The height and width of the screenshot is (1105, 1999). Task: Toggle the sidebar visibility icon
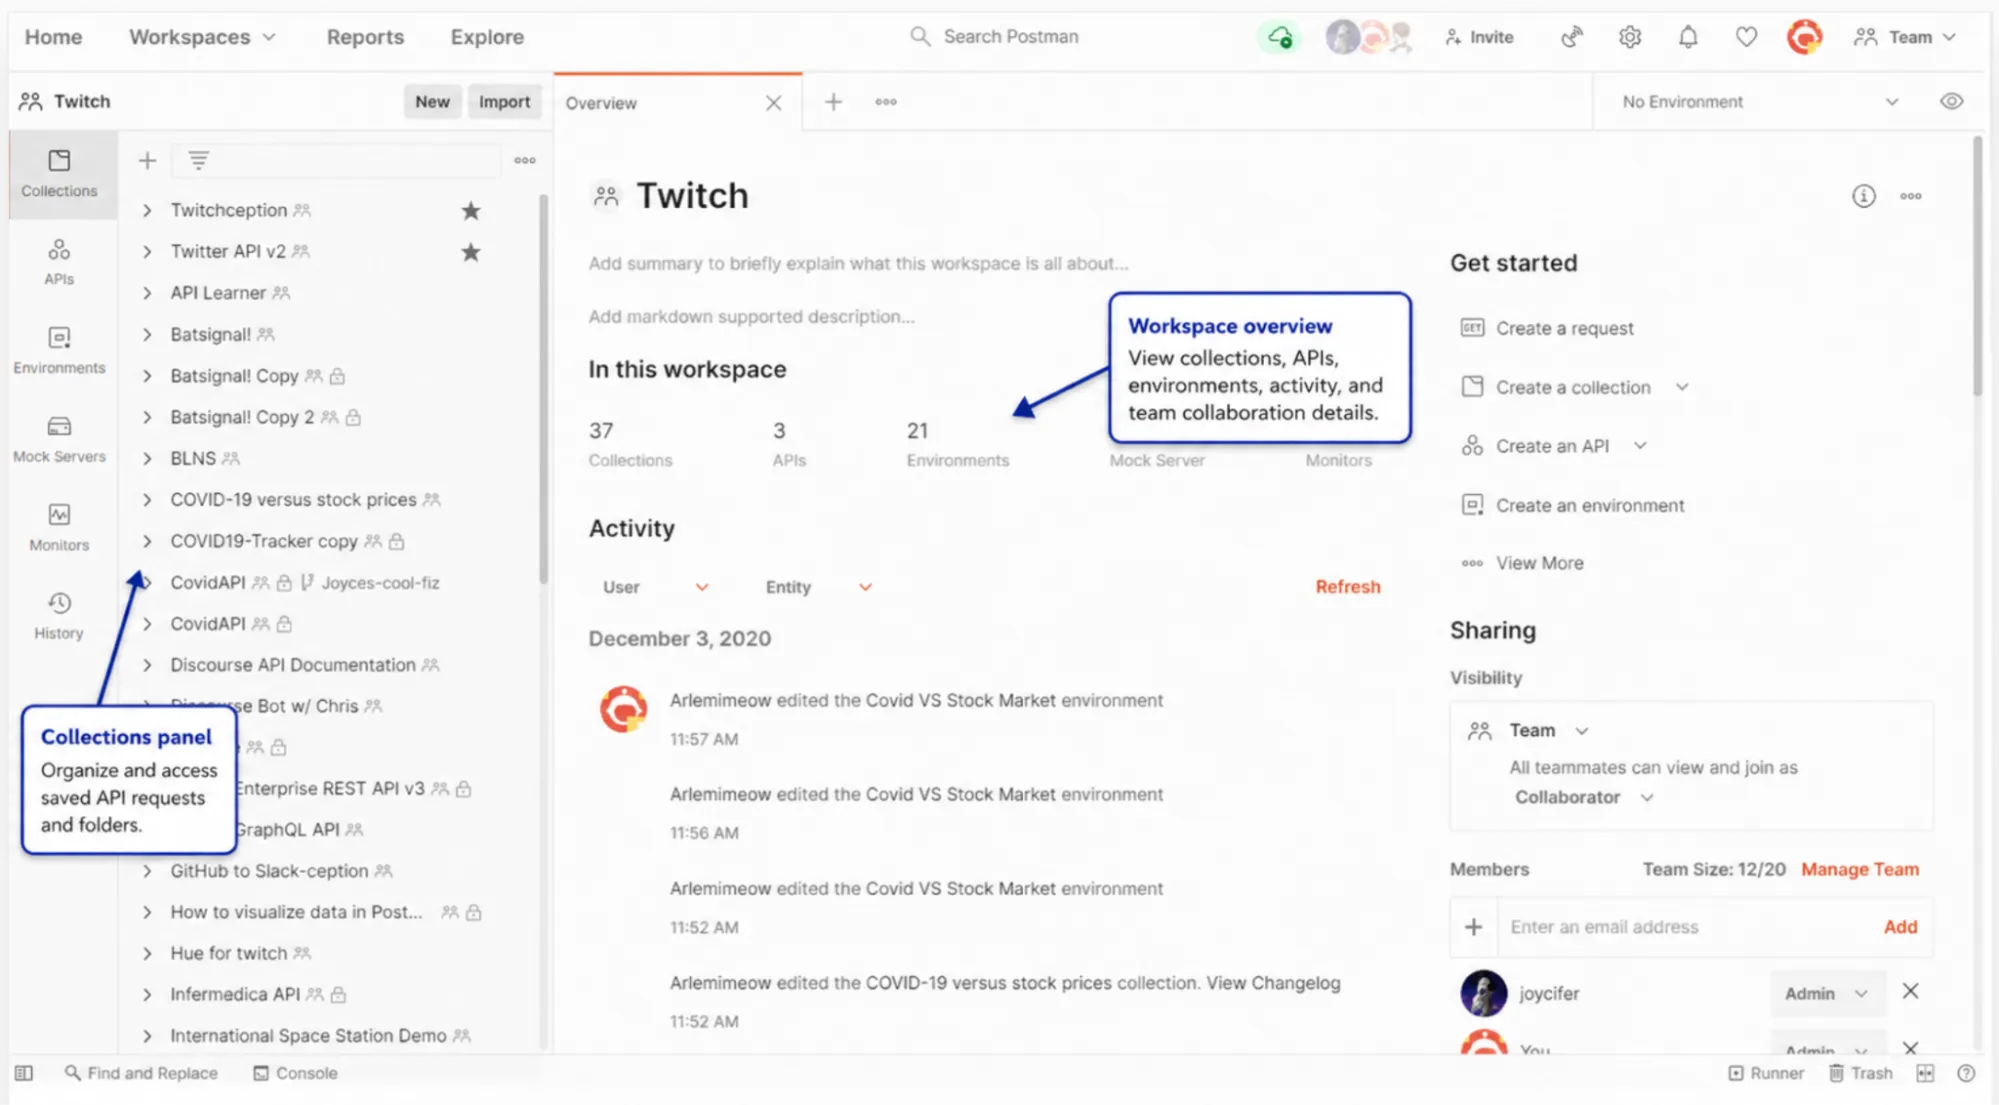pos(24,1073)
